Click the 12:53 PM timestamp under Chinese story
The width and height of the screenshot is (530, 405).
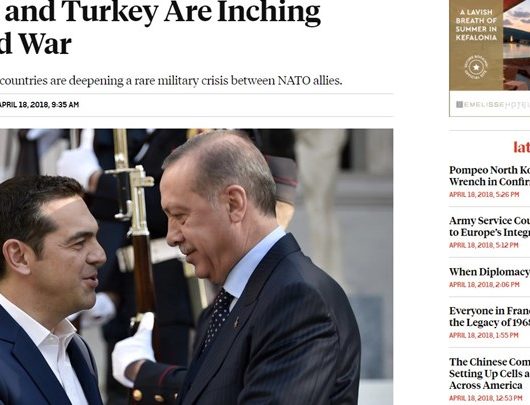[x=486, y=398]
